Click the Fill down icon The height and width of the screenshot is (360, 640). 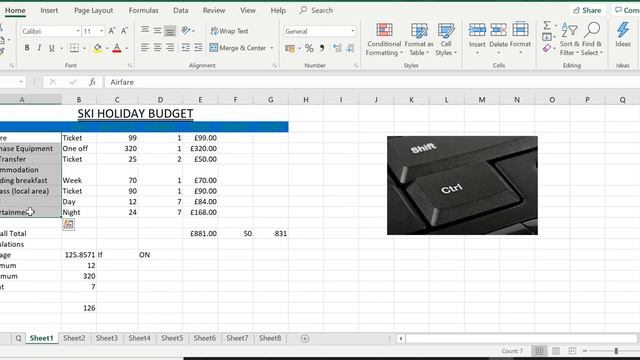pyautogui.click(x=547, y=37)
